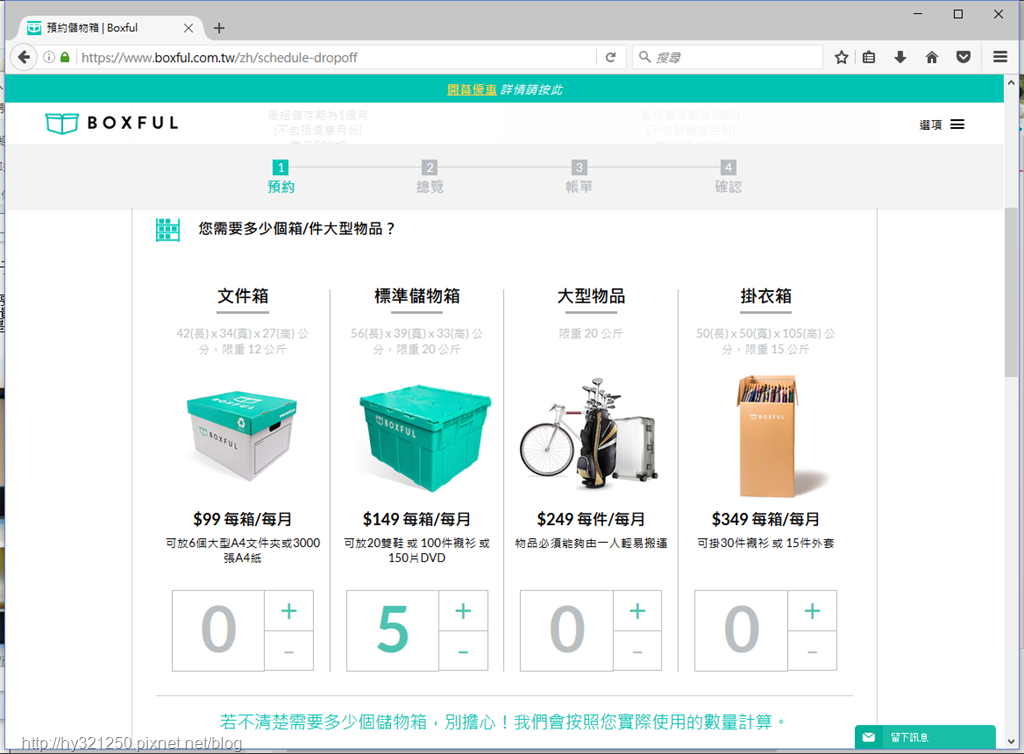
Task: Reload the page with the refresh icon
Action: click(611, 57)
